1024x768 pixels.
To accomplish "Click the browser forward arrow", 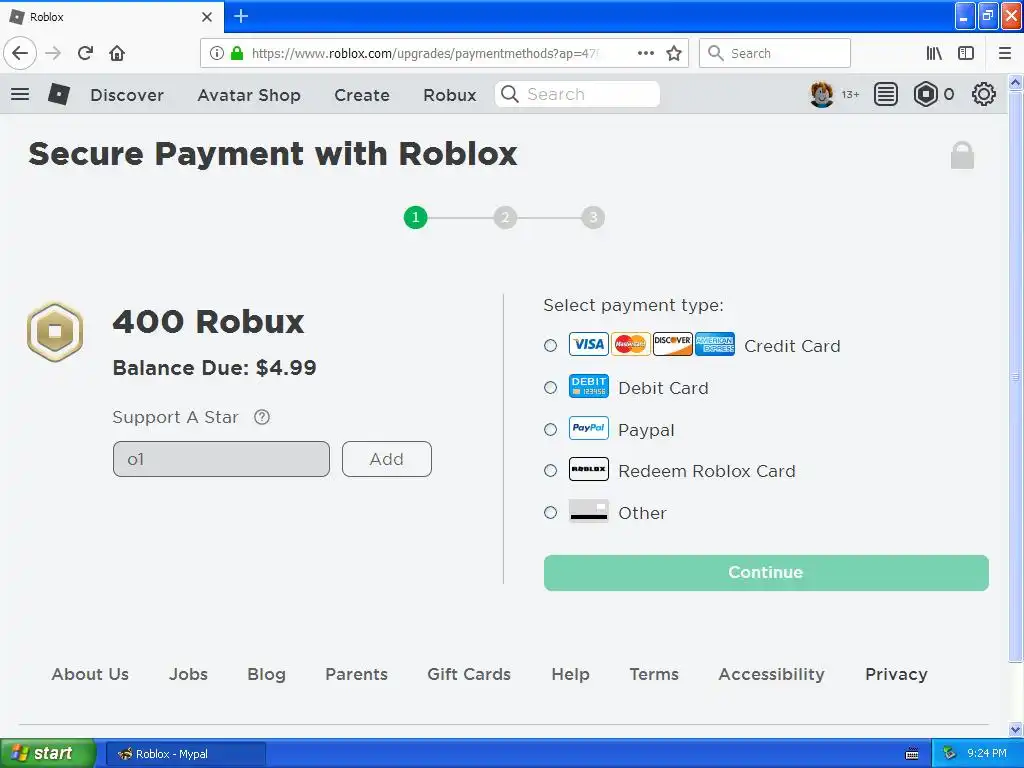I will [54, 53].
